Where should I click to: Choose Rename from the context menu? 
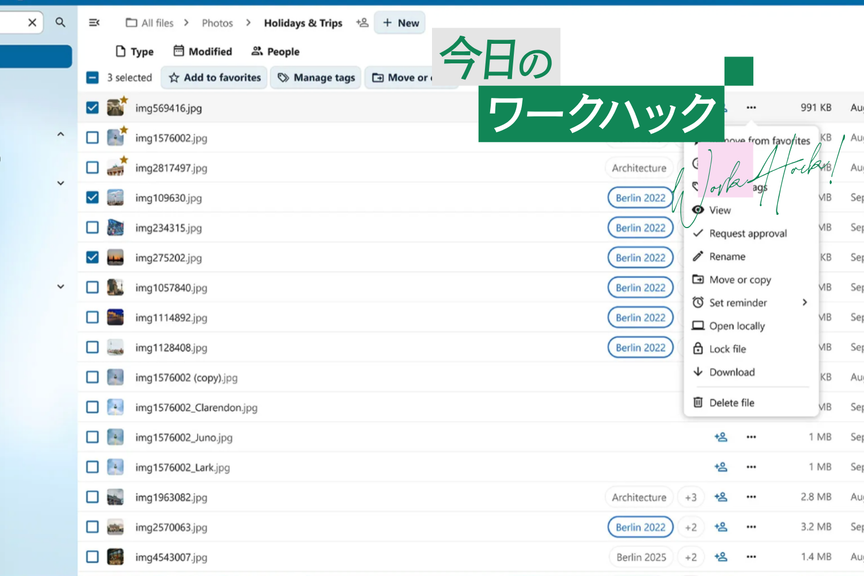(x=727, y=257)
